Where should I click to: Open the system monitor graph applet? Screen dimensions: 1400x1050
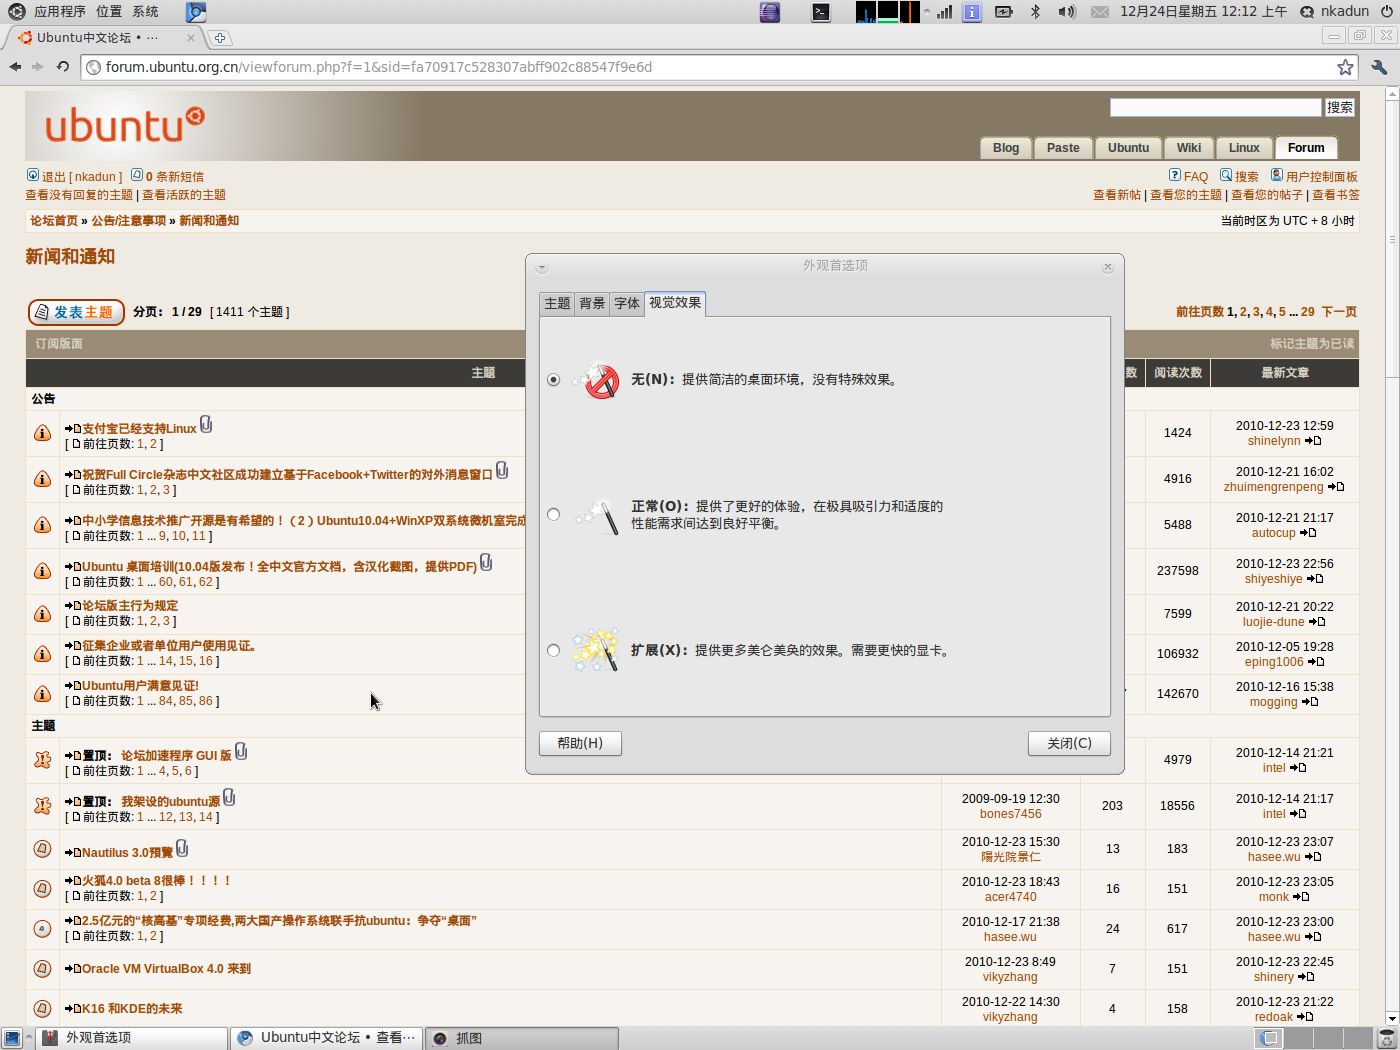pyautogui.click(x=887, y=12)
